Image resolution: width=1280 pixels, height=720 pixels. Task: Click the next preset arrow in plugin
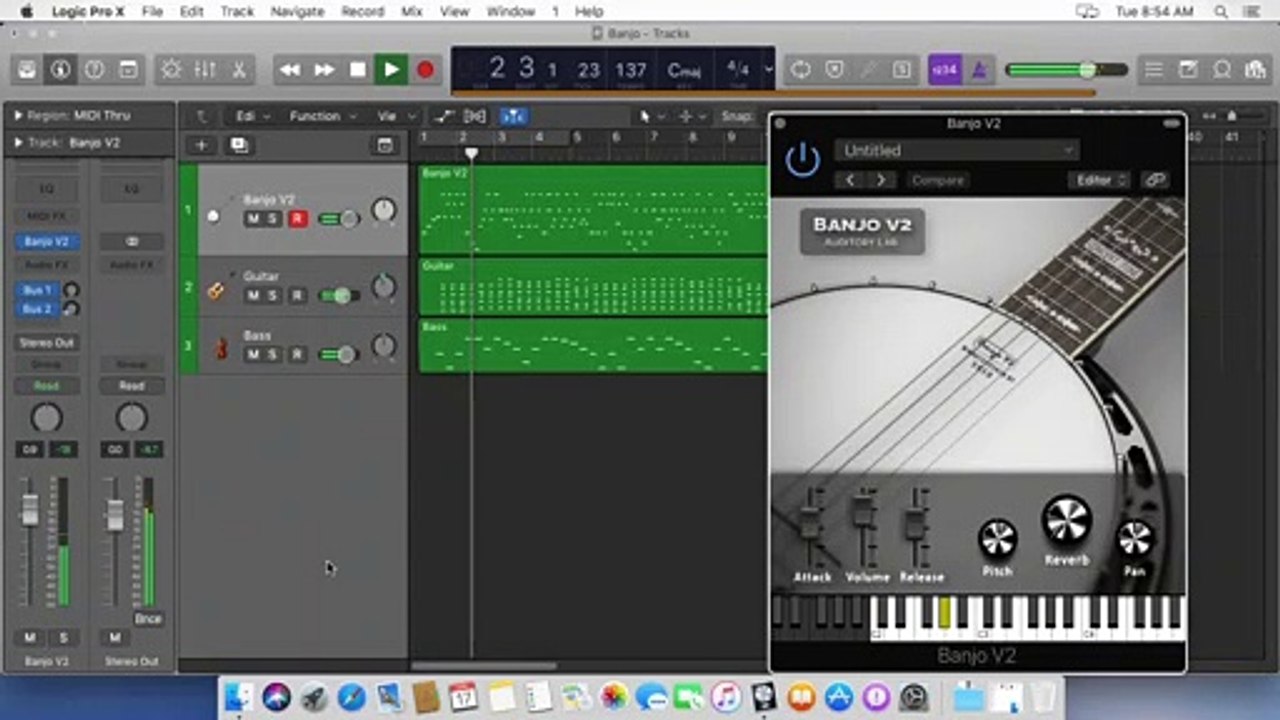click(x=881, y=180)
